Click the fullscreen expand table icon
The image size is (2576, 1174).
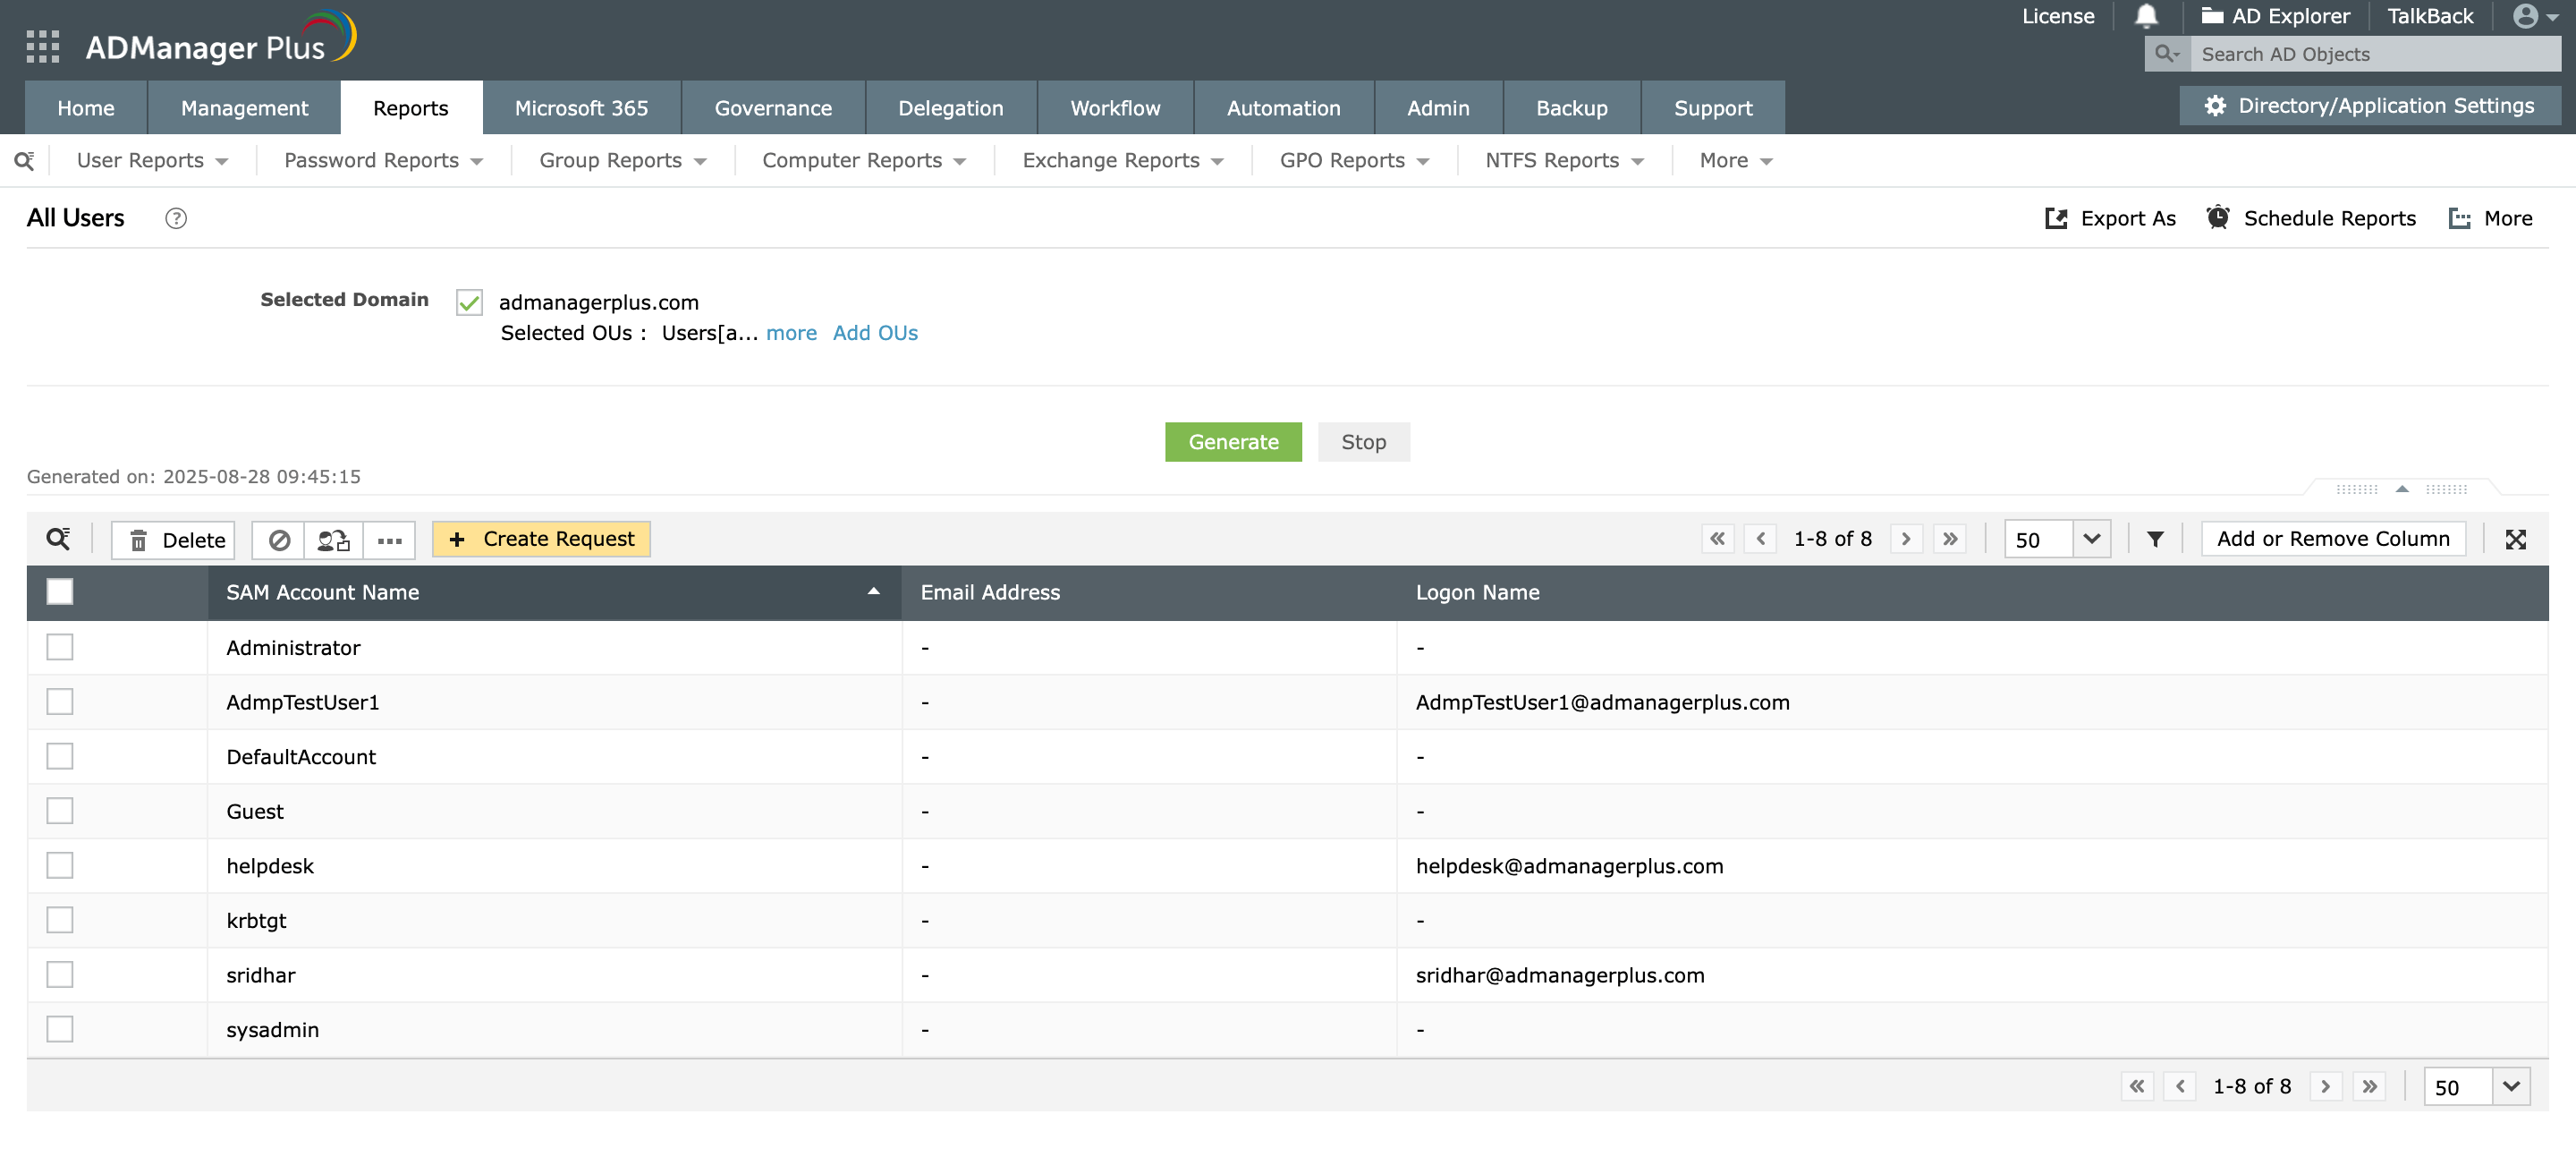tap(2515, 539)
